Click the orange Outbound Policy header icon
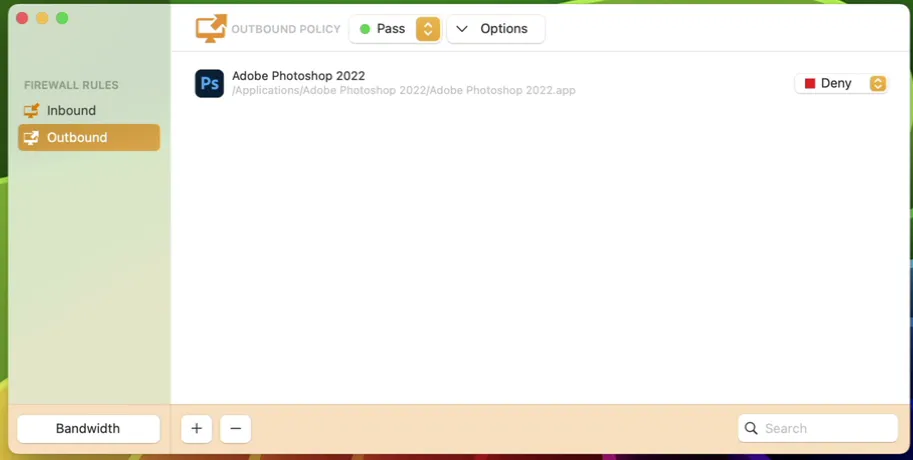The width and height of the screenshot is (913, 460). pyautogui.click(x=210, y=29)
